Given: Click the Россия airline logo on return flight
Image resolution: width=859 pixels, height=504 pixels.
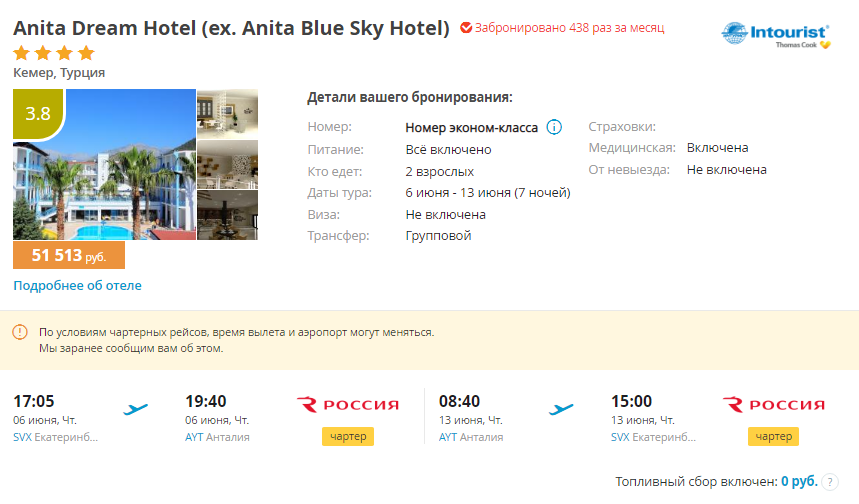Looking at the screenshot, I should coord(774,405).
